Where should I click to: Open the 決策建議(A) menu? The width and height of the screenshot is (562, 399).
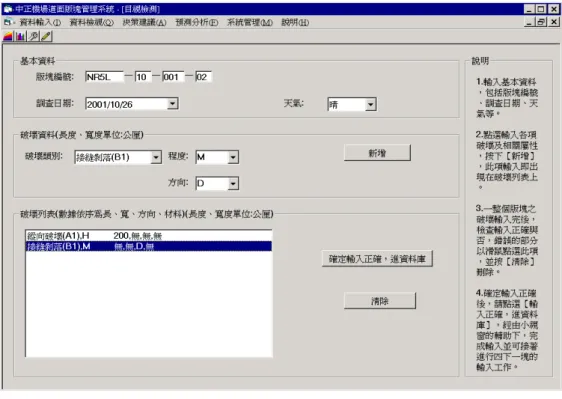(144, 23)
